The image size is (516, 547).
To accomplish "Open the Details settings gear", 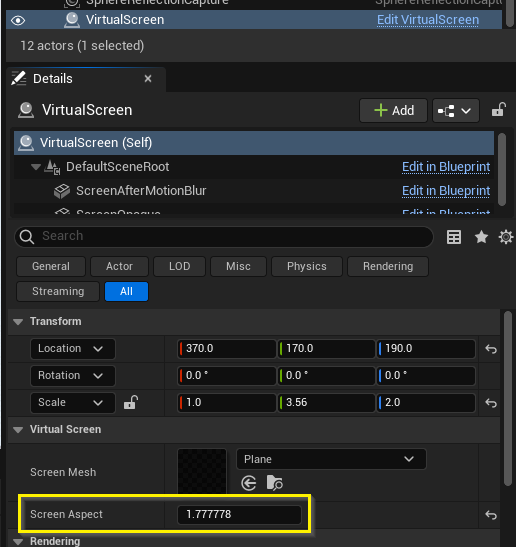I will coord(506,237).
